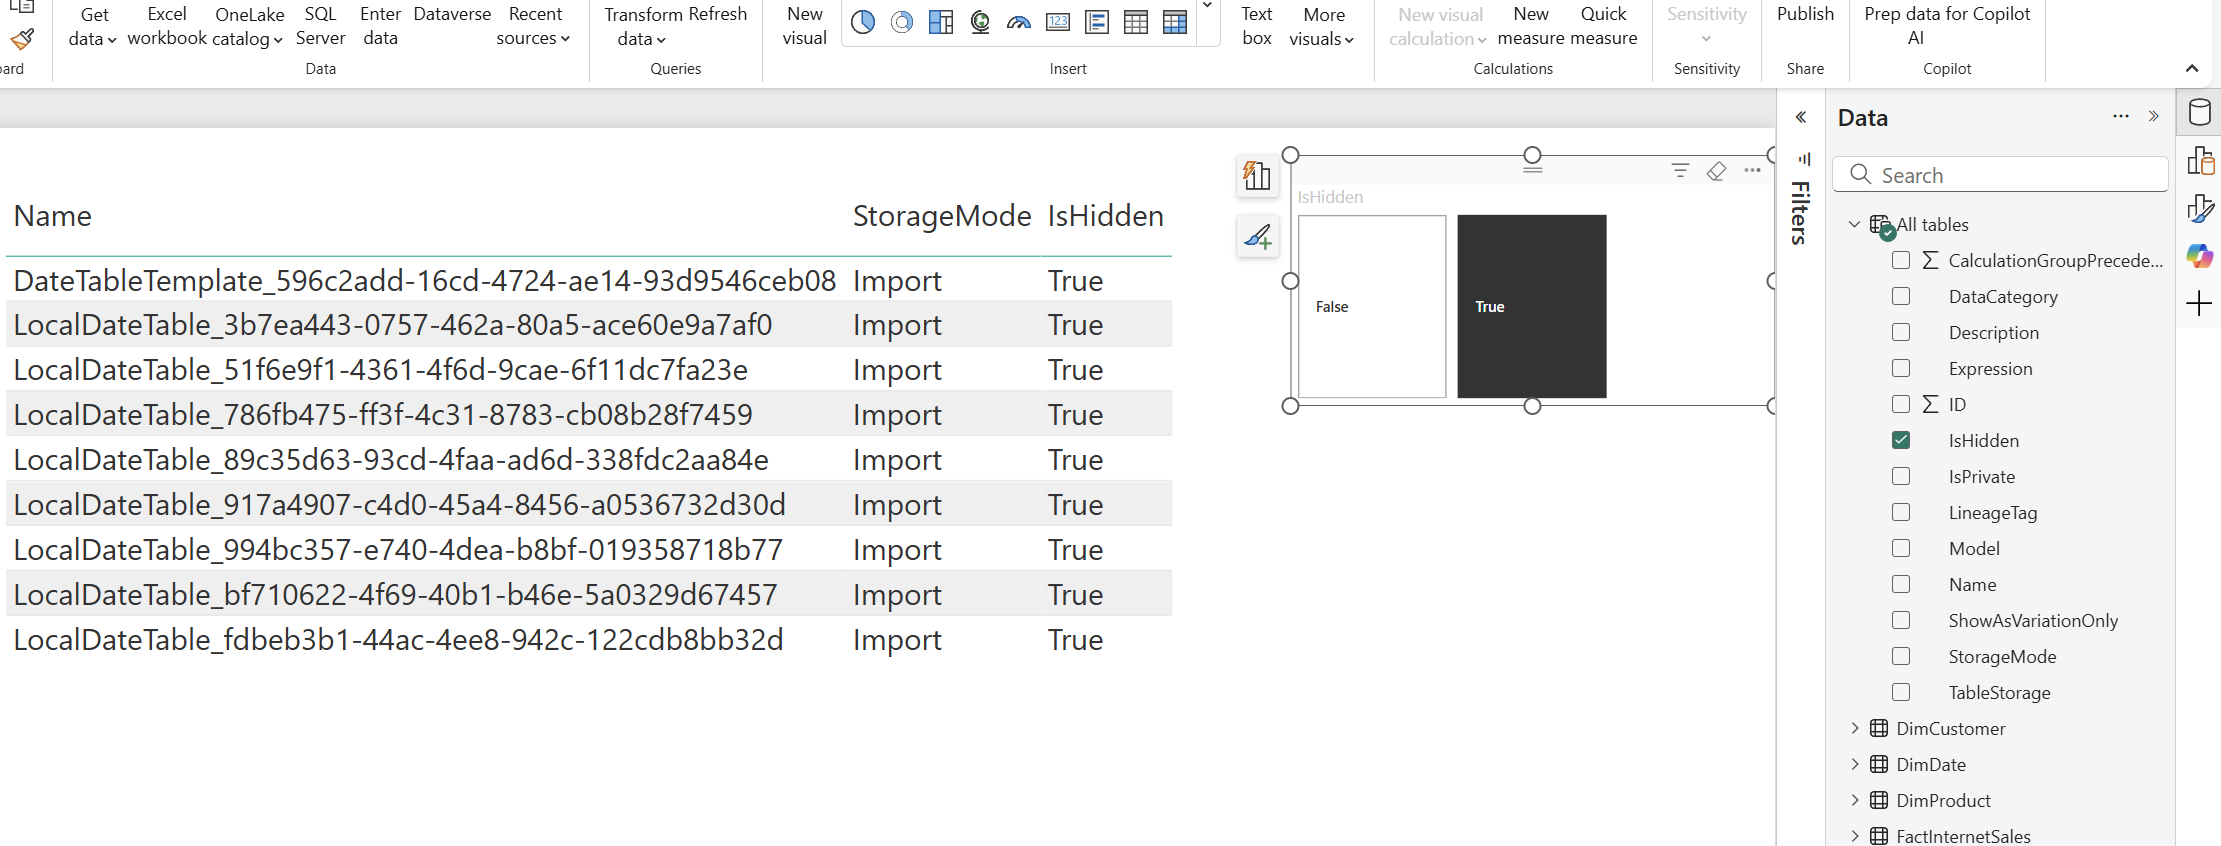Expand the DimCustomer table
Image resolution: width=2221 pixels, height=846 pixels.
pyautogui.click(x=1855, y=728)
